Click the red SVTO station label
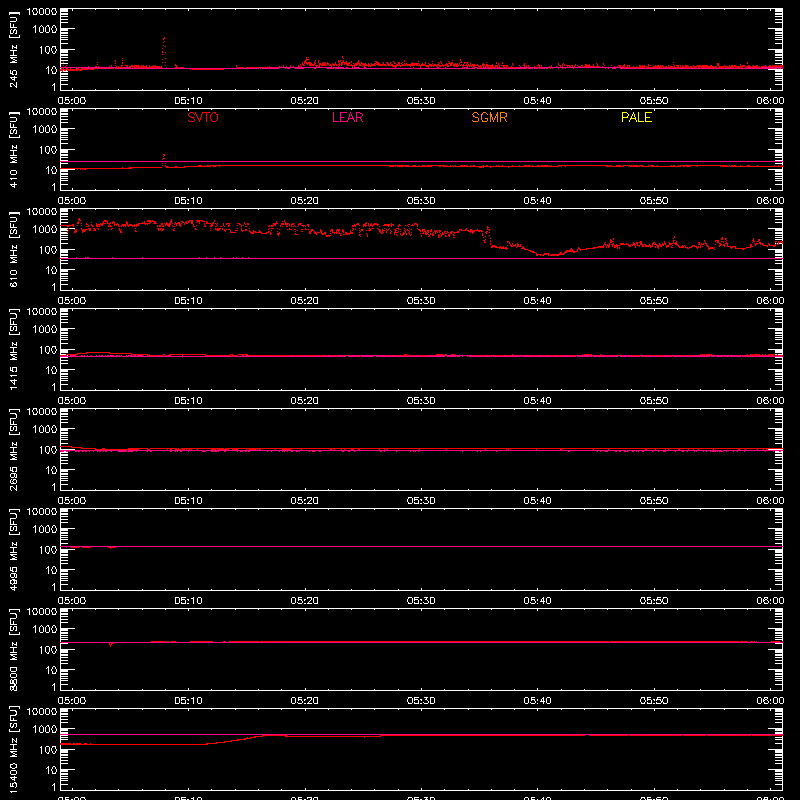Screen dimensions: 800x800 coord(203,117)
